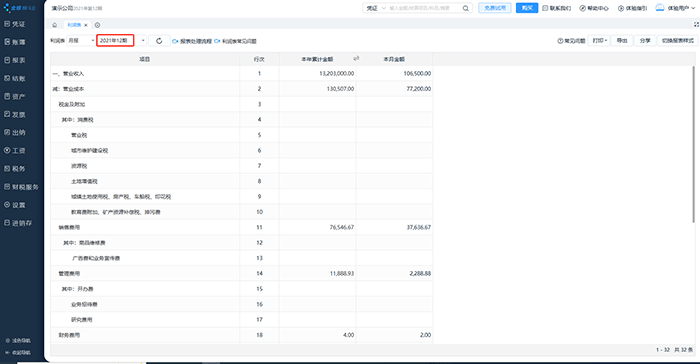700x364 pixels.
Task: Open 体验指引 in the top bar
Action: tap(633, 8)
